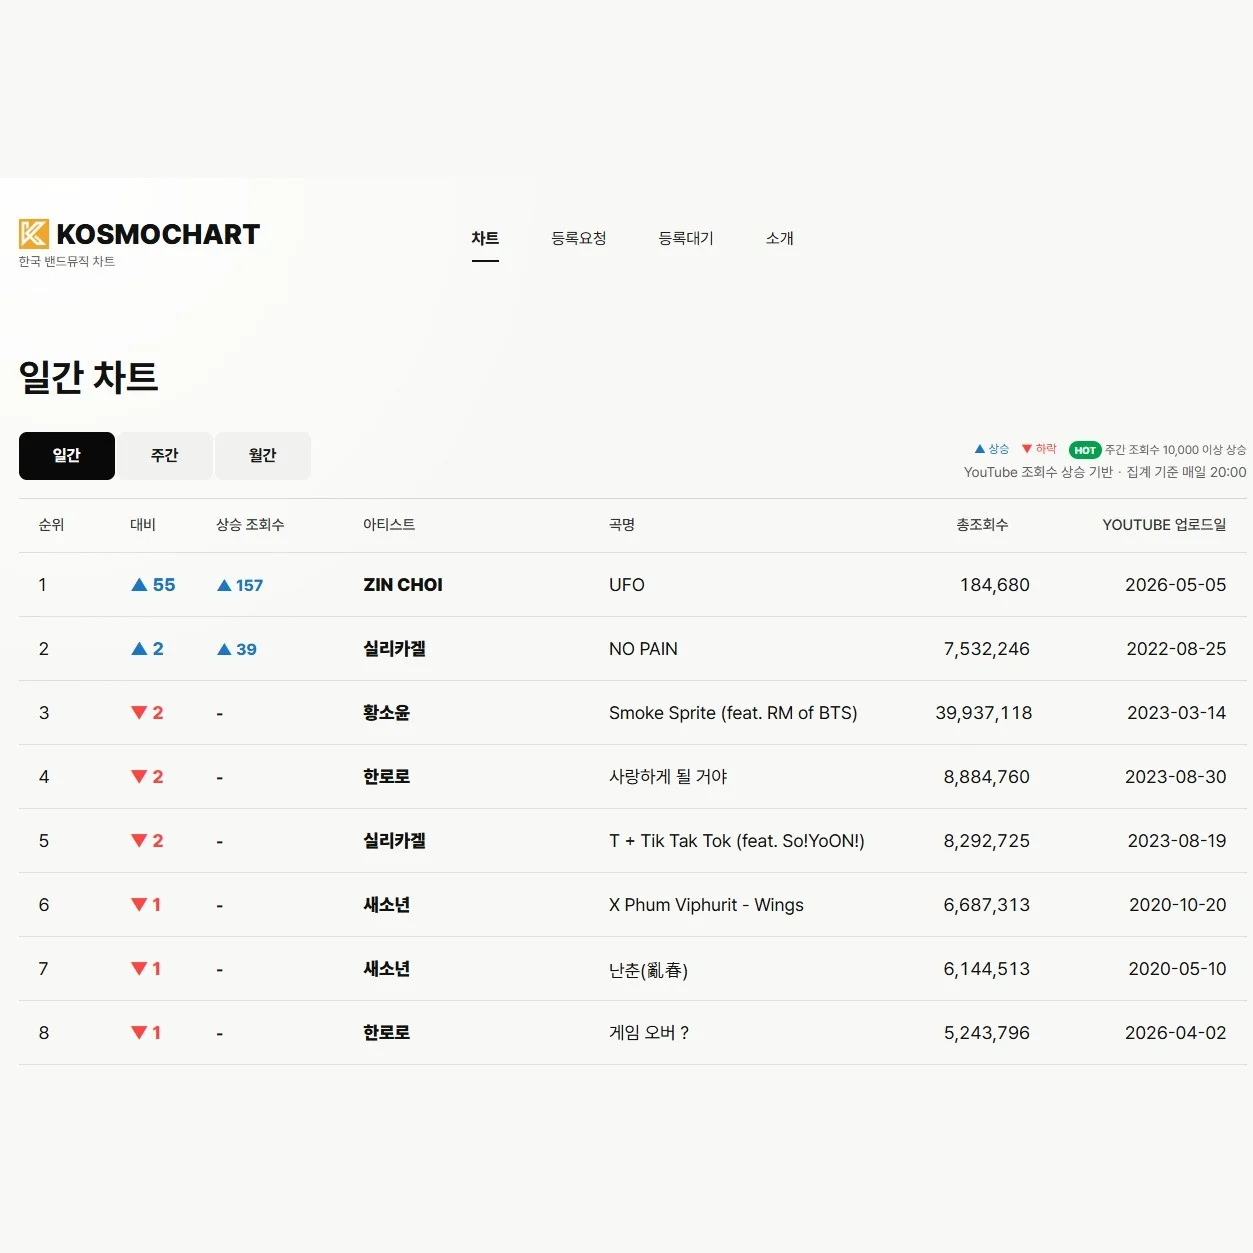The image size is (1253, 1253).
Task: Click upload date 2026-04-02
Action: [x=1176, y=1033]
